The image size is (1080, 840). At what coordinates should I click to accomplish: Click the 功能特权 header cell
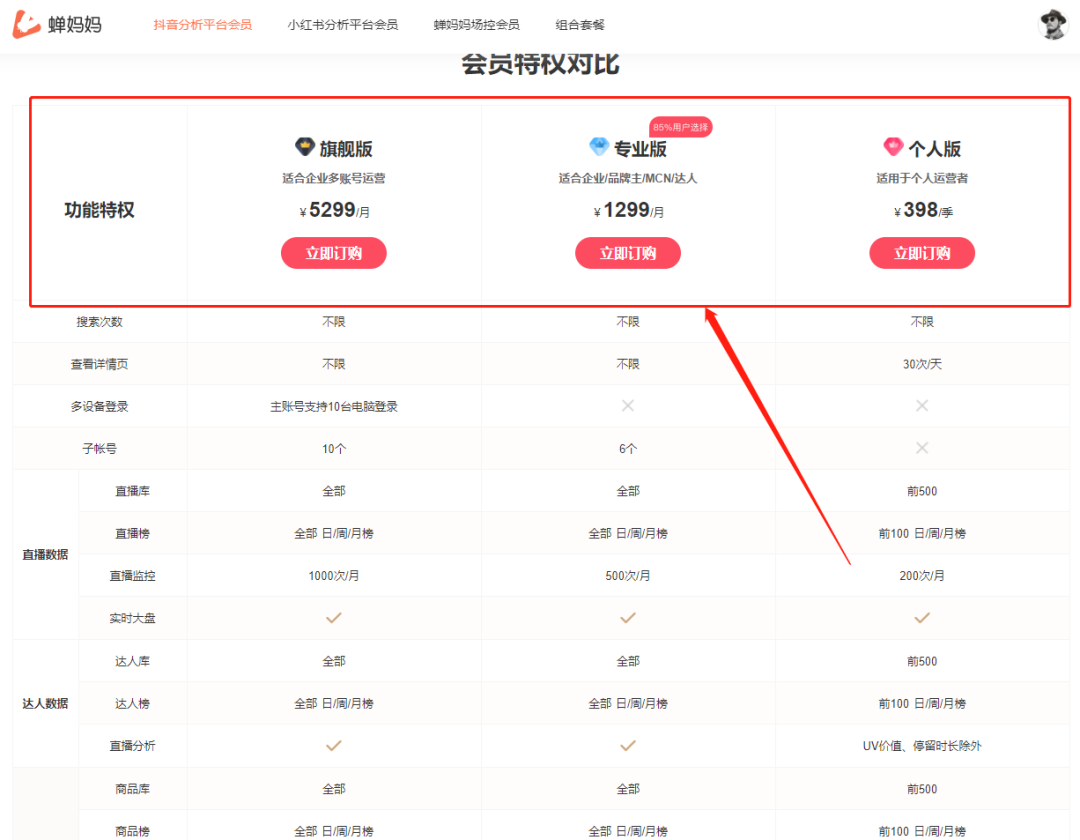coord(99,210)
